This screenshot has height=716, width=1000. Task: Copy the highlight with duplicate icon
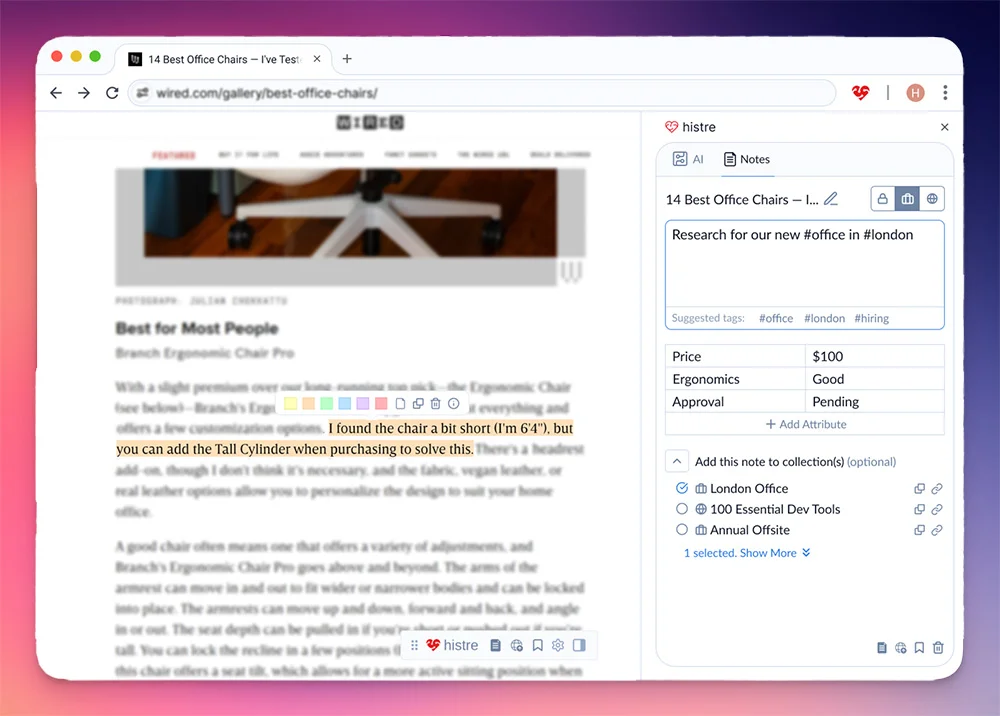pyautogui.click(x=418, y=403)
